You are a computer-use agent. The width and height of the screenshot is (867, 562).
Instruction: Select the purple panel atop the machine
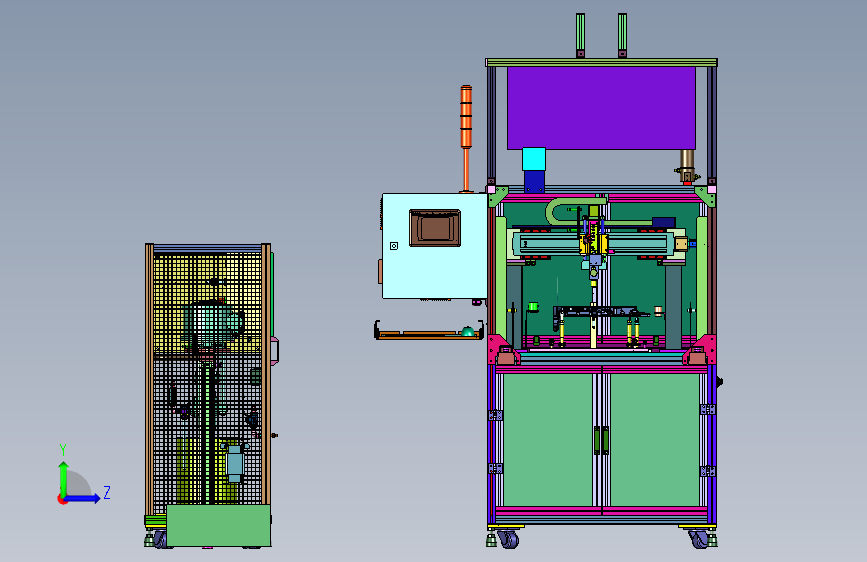601,108
